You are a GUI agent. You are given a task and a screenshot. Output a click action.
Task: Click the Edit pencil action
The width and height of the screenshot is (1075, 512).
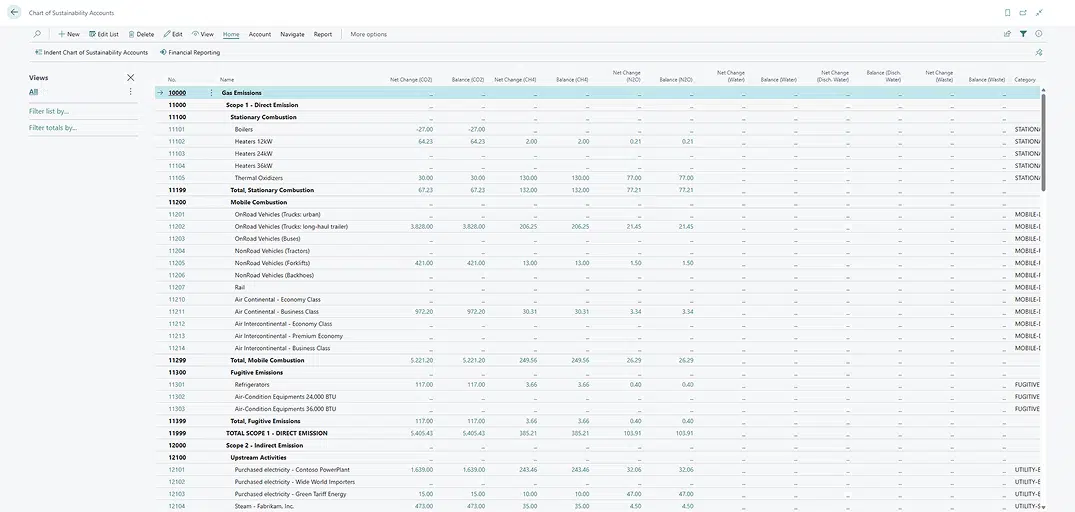173,34
